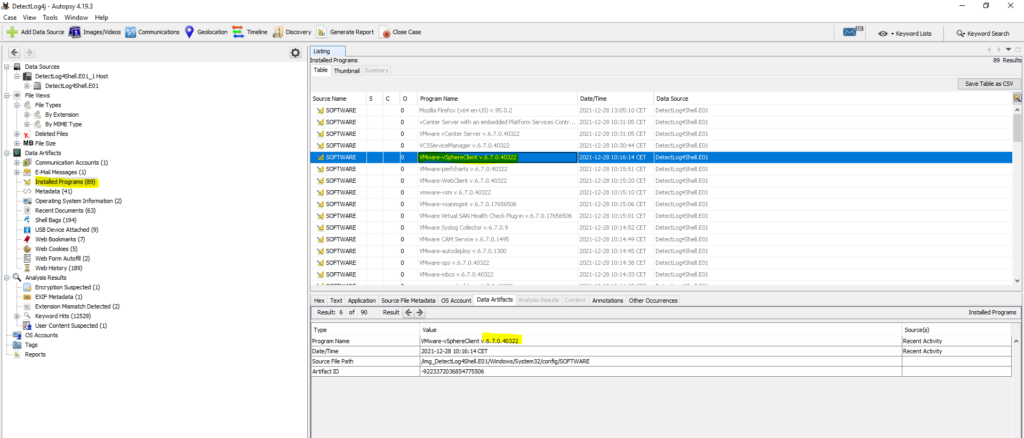Select Web Bookmarks (7) node
This screenshot has height=438, width=1024.
(59, 240)
